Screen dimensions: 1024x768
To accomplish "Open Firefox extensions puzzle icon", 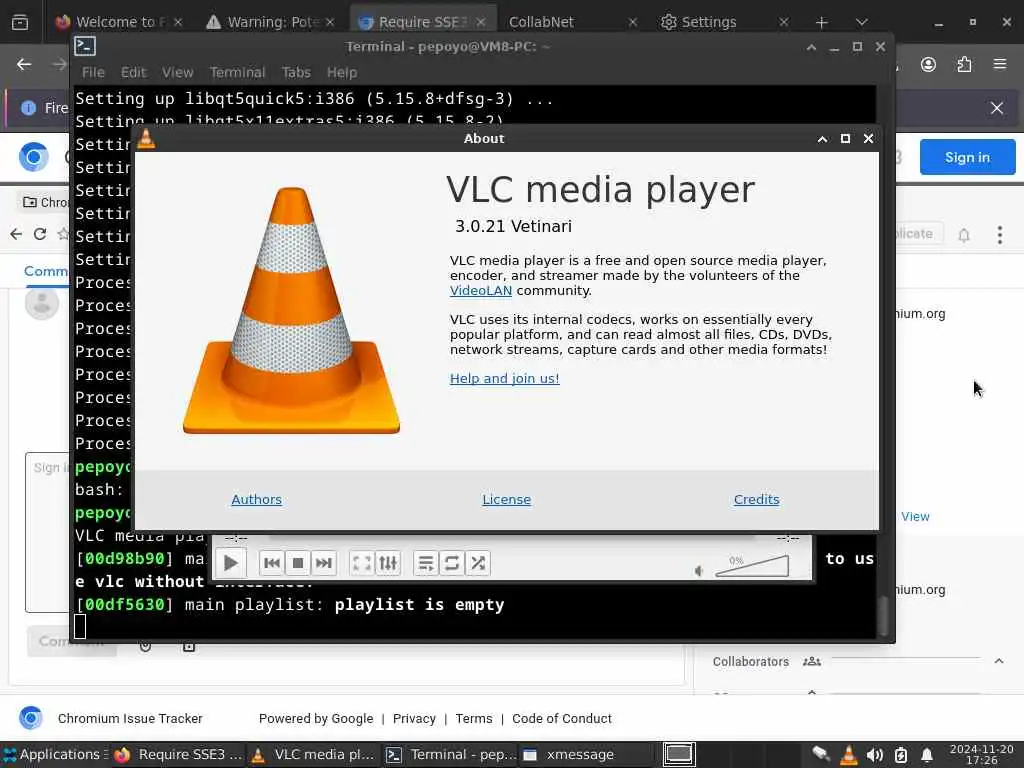I will 964,64.
